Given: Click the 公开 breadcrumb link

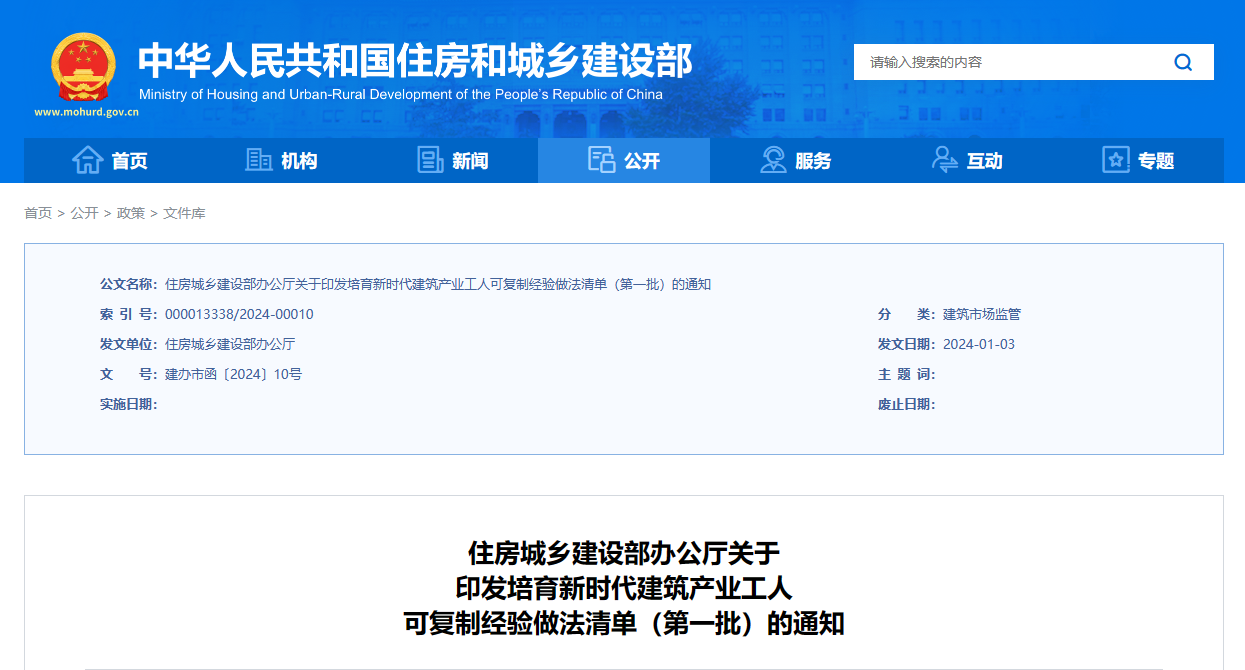Looking at the screenshot, I should (84, 213).
